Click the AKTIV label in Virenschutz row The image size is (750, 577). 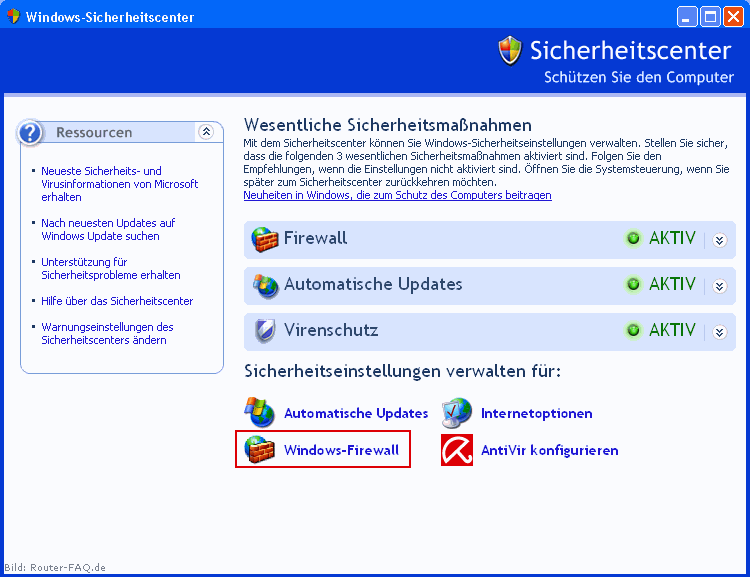pos(672,330)
